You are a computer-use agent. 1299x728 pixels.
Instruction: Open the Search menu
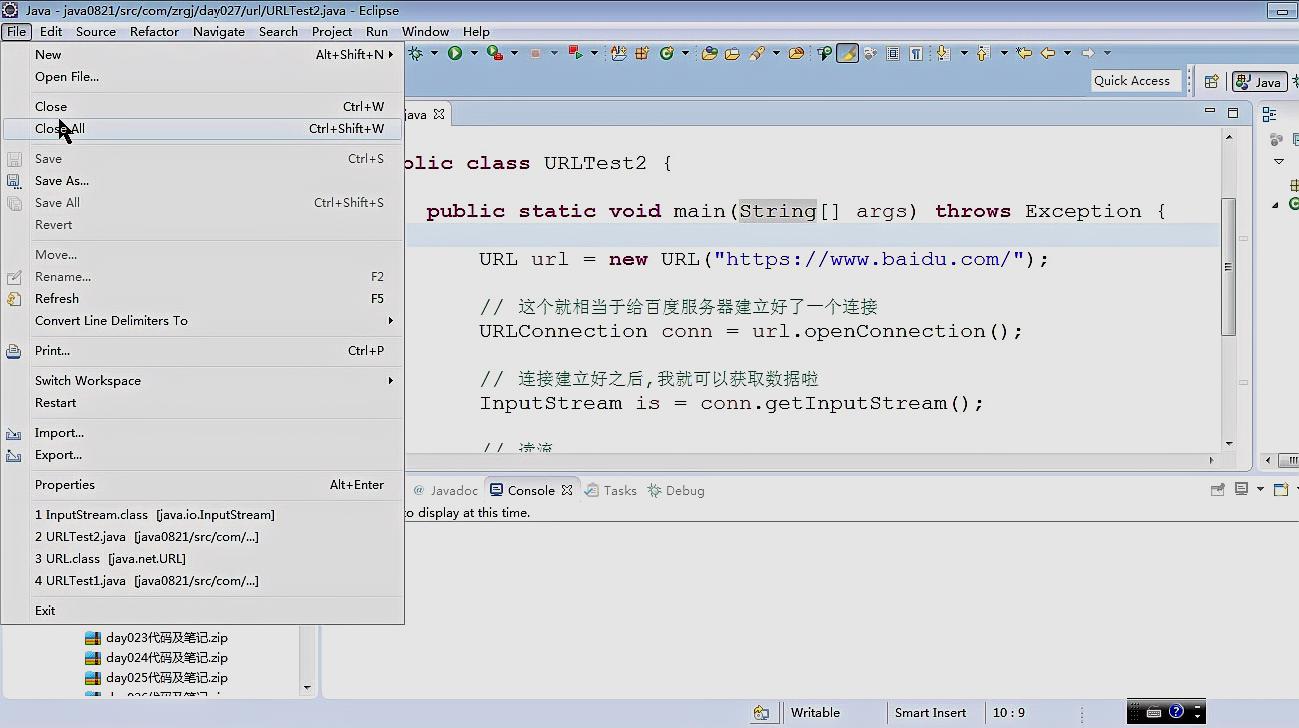click(278, 31)
